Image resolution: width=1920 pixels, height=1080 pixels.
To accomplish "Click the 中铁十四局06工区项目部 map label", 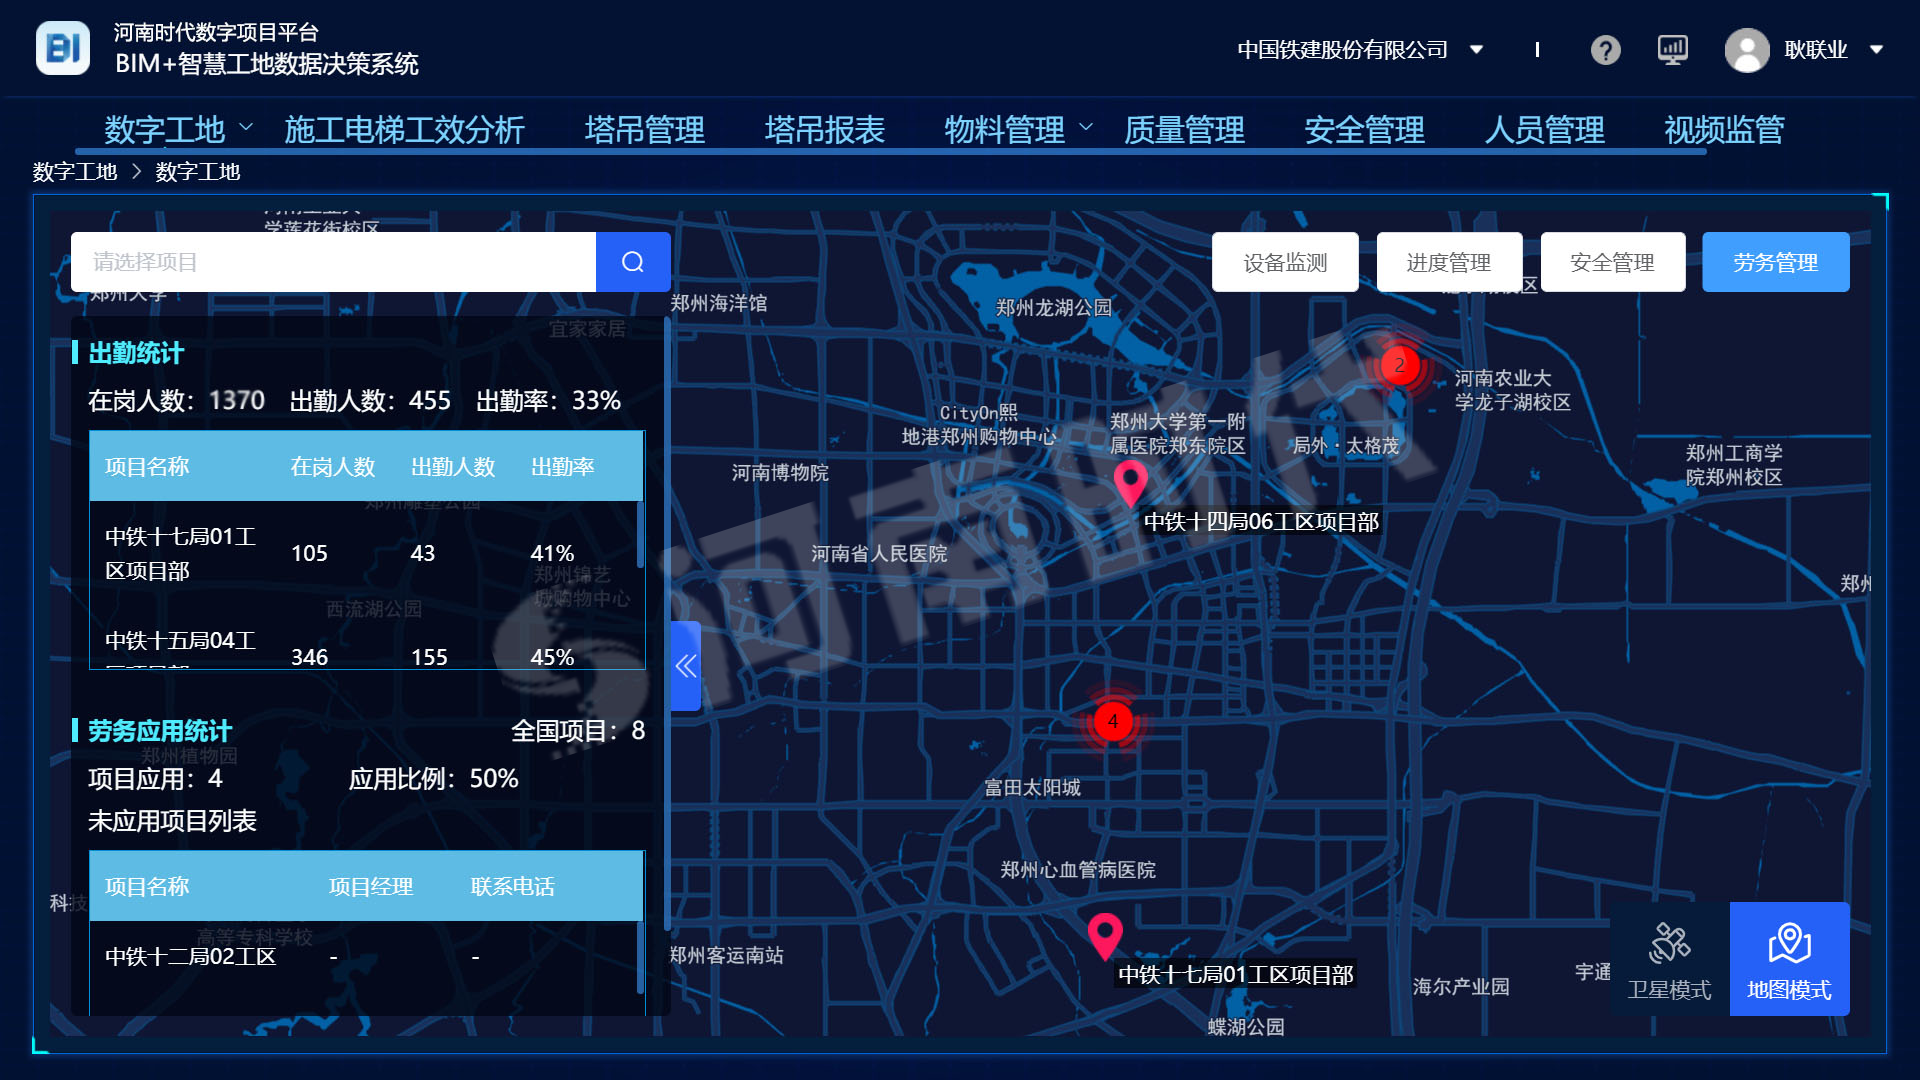I will tap(1261, 522).
